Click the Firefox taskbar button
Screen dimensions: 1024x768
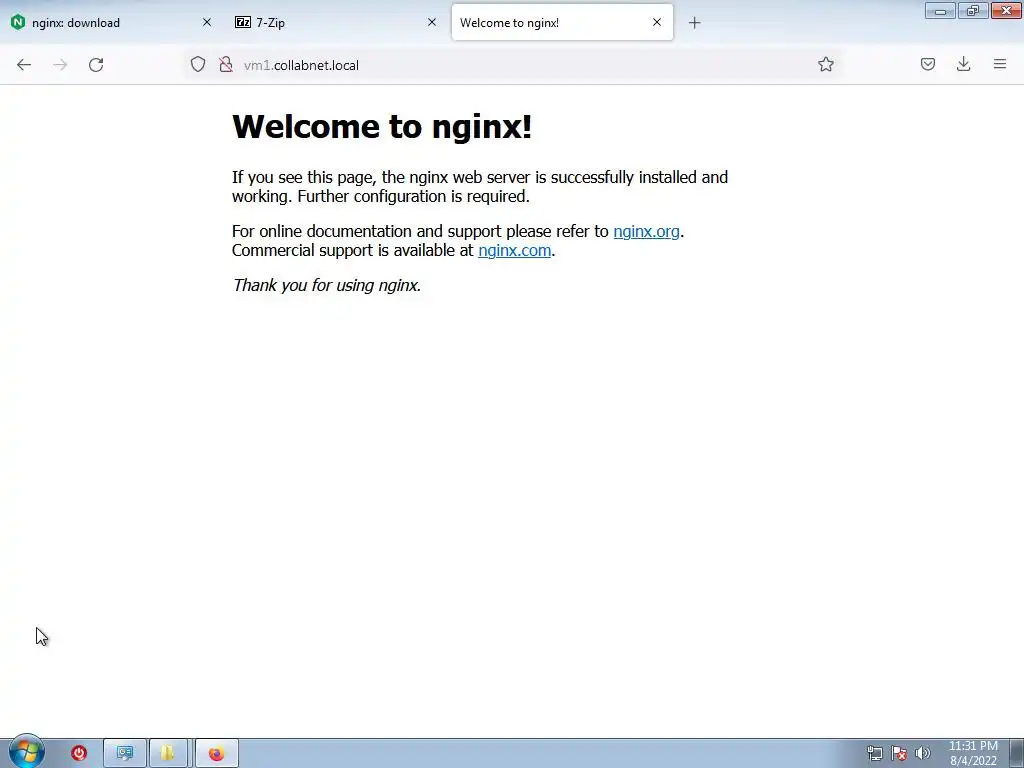tap(217, 753)
